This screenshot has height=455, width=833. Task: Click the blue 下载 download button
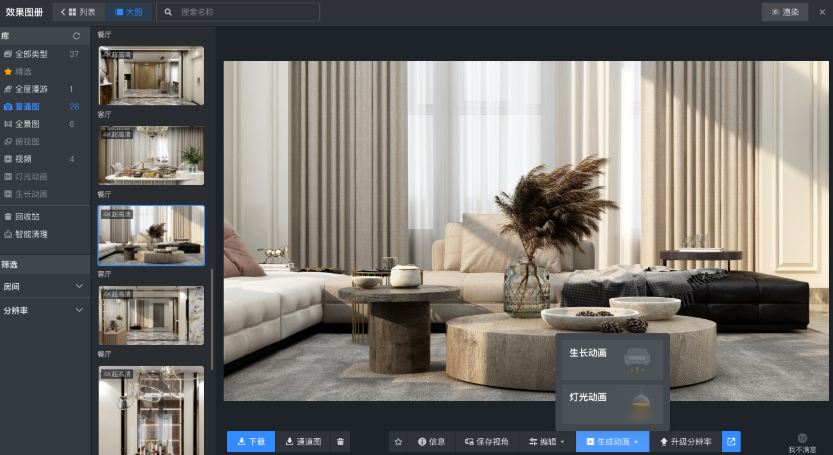pos(250,441)
